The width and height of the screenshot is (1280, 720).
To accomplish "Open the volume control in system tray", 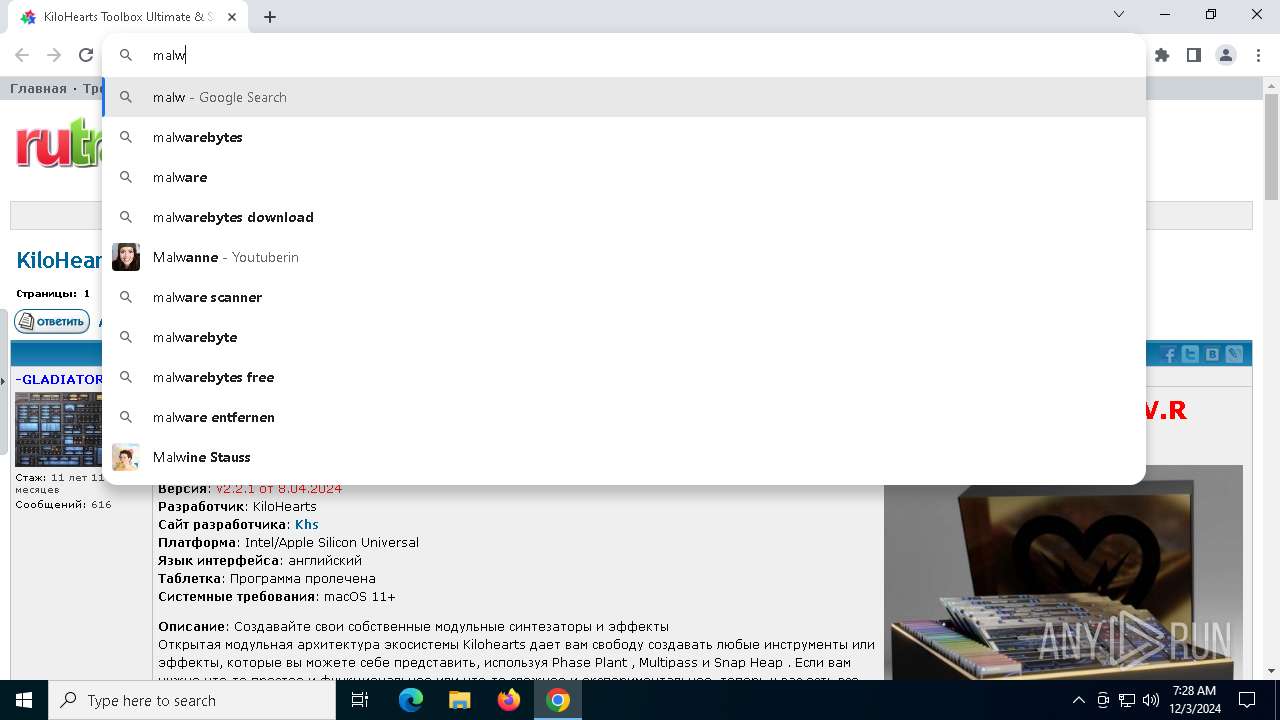I will click(1151, 700).
